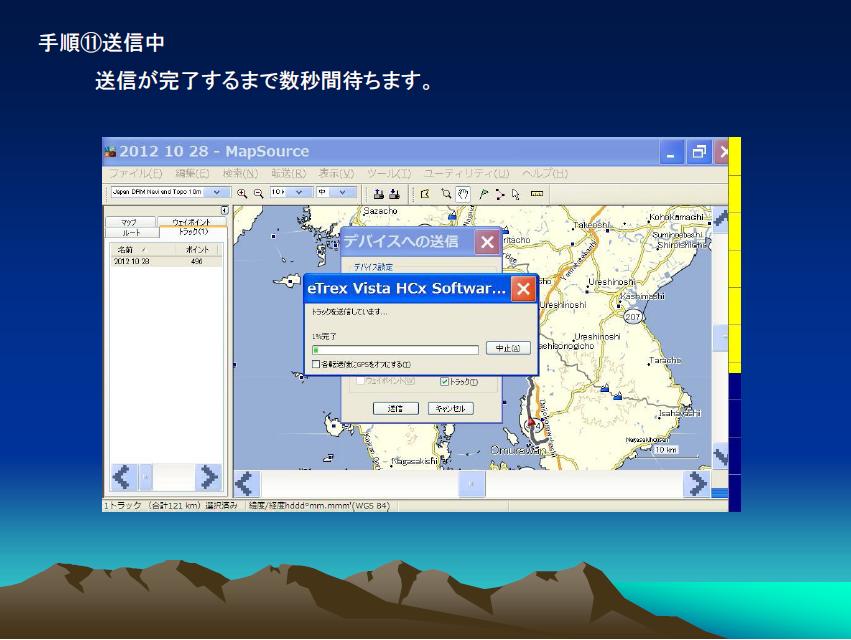Click the Takeoshi label on the map
This screenshot has width=851, height=640.
[x=592, y=224]
